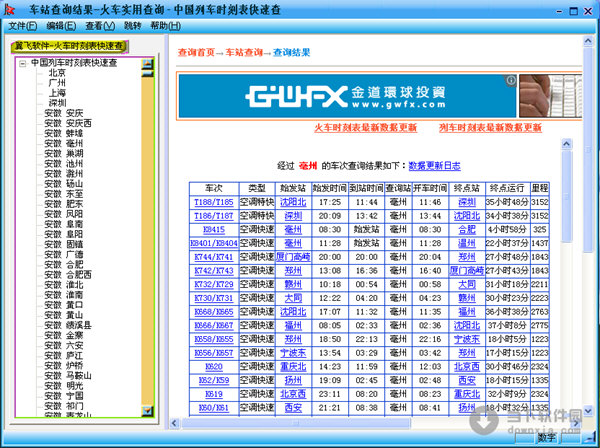Click 宁波东 terminal station in K658/K655 row
This screenshot has width=600, height=448.
pyautogui.click(x=467, y=339)
